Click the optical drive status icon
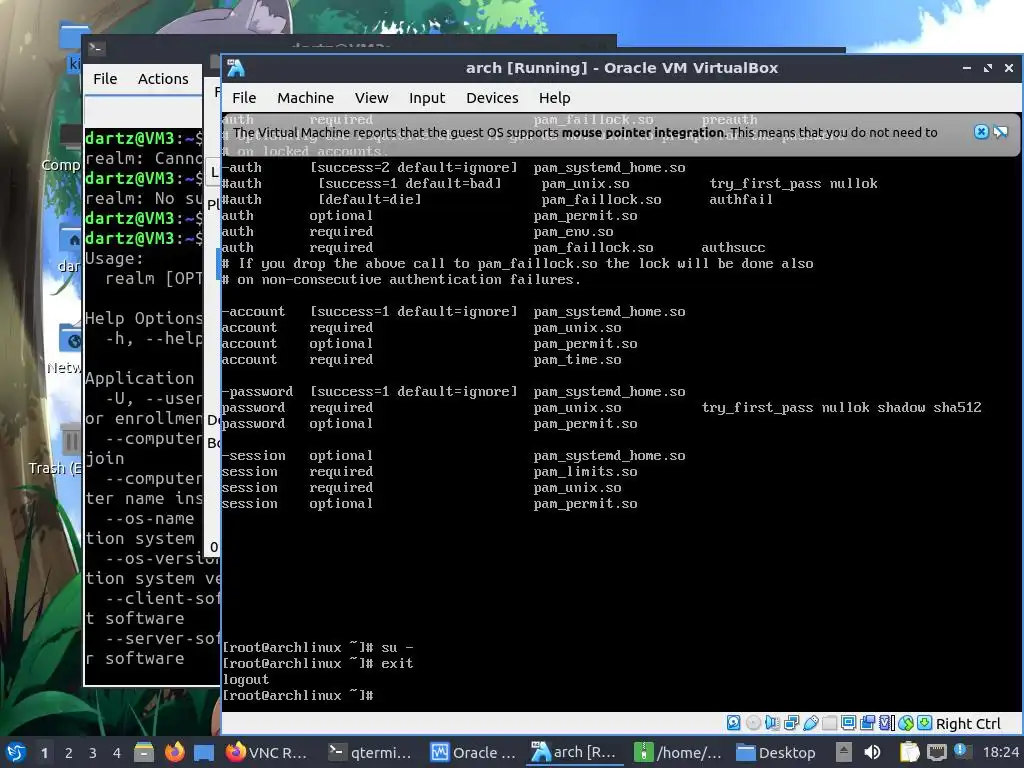The width and height of the screenshot is (1024, 768). (753, 723)
